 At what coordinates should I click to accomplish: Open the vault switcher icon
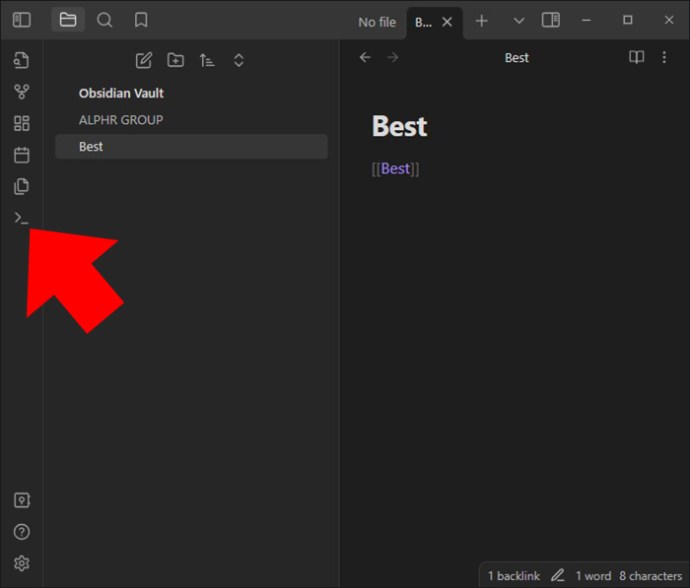click(x=22, y=500)
